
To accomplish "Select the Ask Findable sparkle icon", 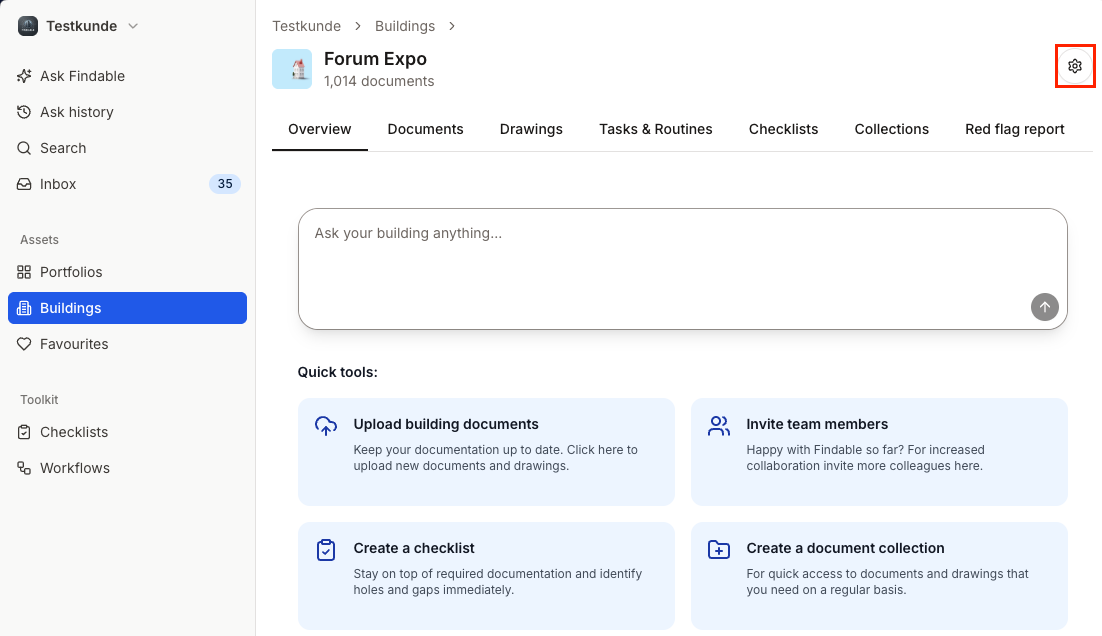I will pyautogui.click(x=22, y=75).
